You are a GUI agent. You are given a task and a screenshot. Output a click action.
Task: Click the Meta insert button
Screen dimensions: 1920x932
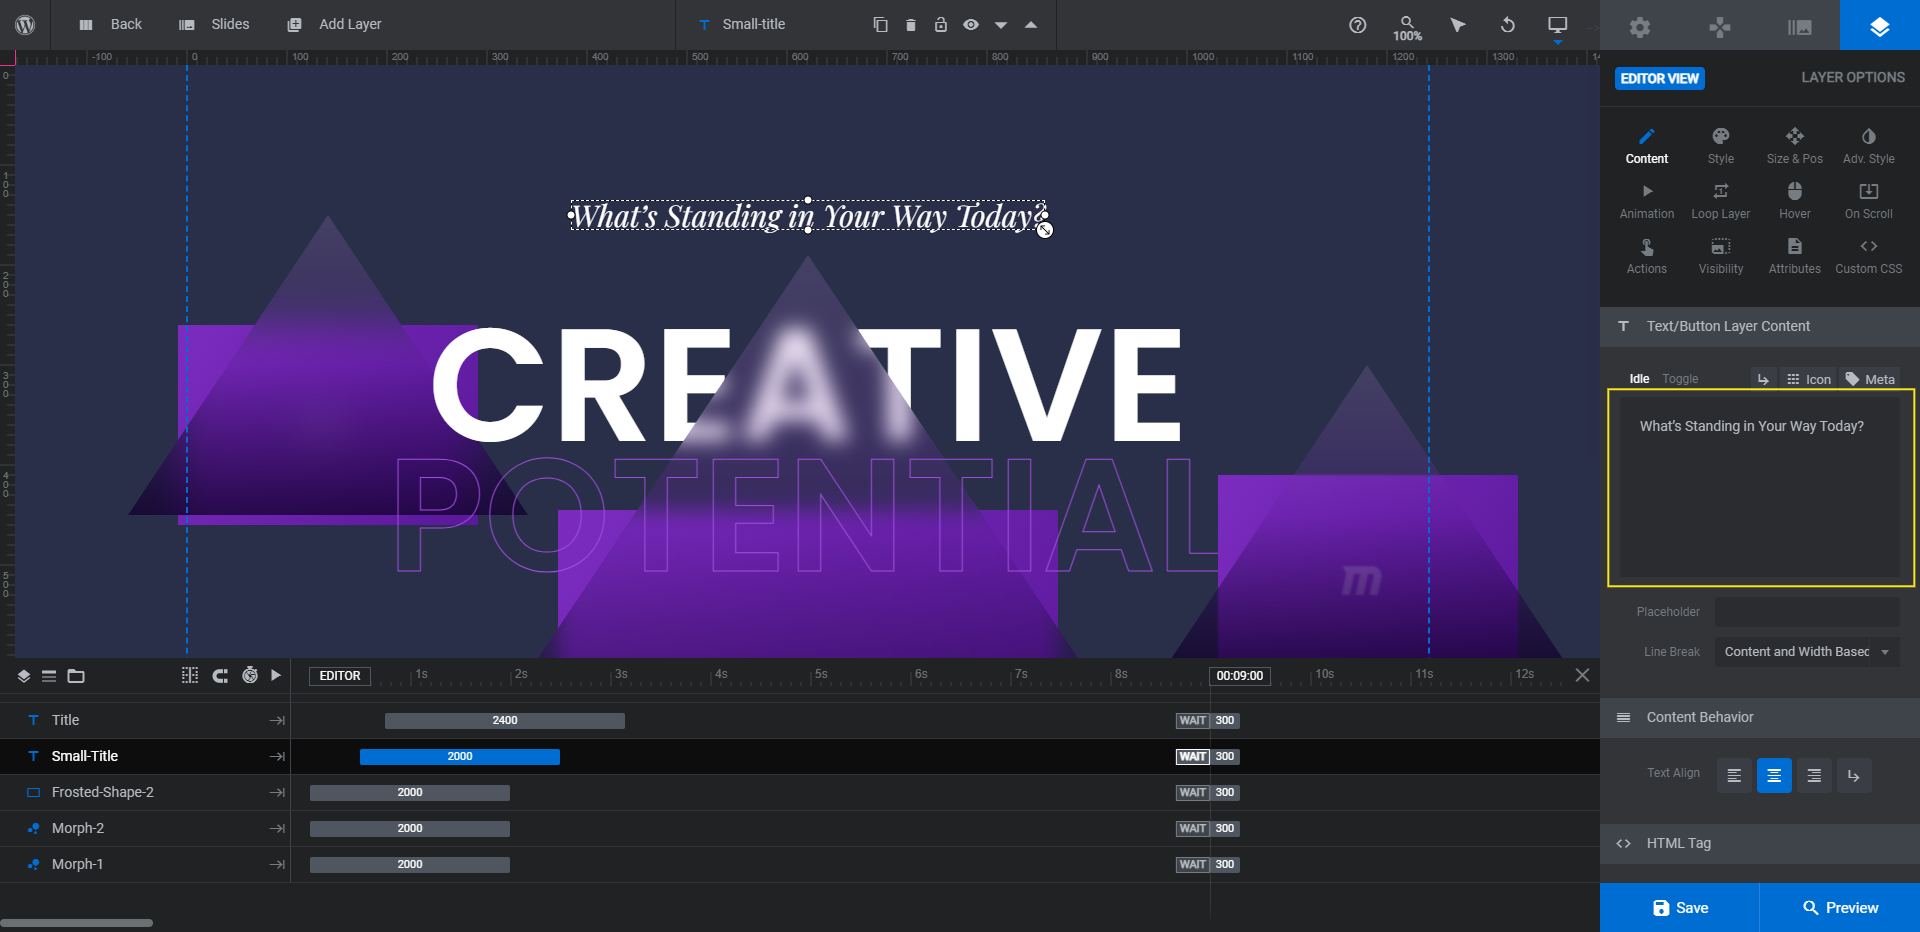(x=1870, y=379)
